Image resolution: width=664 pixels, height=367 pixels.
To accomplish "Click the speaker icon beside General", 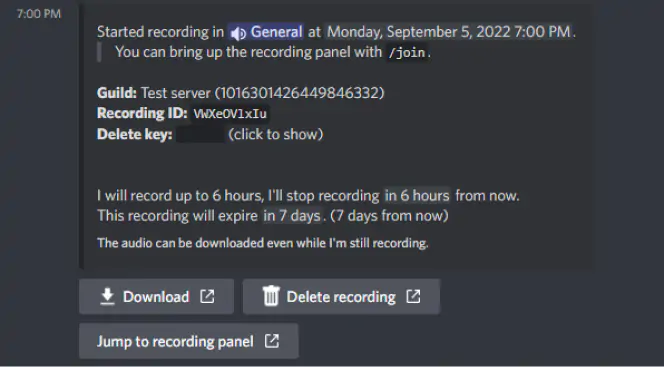I will (x=238, y=33).
